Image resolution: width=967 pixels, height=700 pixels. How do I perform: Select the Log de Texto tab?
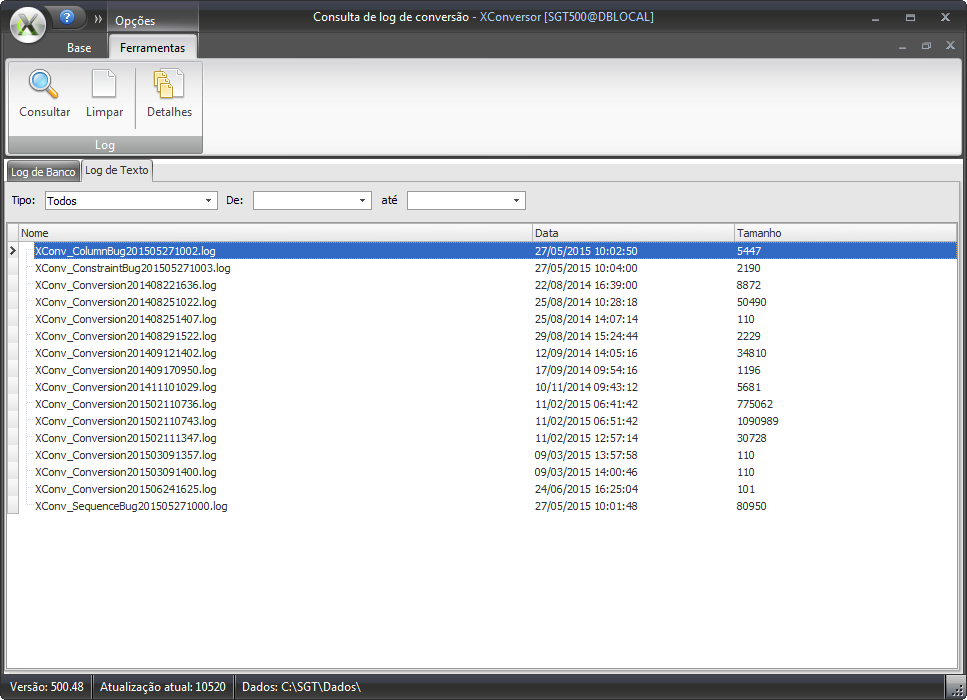click(117, 170)
